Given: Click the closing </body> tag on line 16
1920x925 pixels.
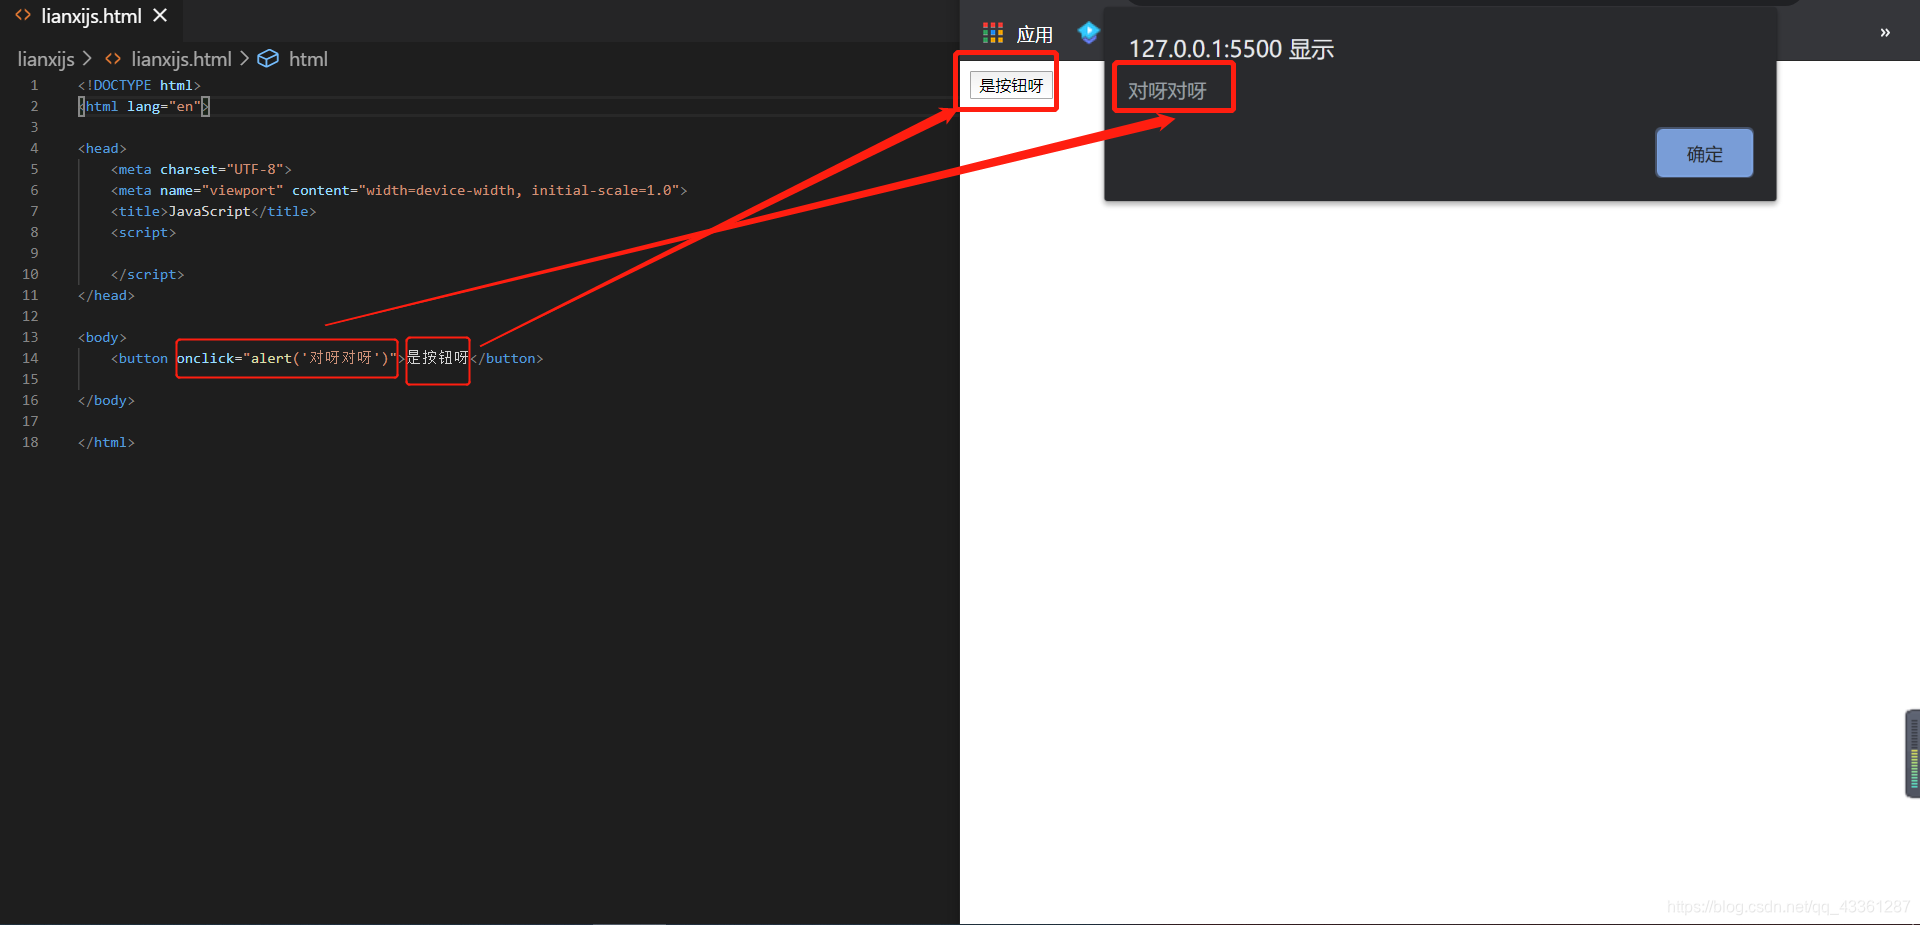Looking at the screenshot, I should click(x=106, y=400).
